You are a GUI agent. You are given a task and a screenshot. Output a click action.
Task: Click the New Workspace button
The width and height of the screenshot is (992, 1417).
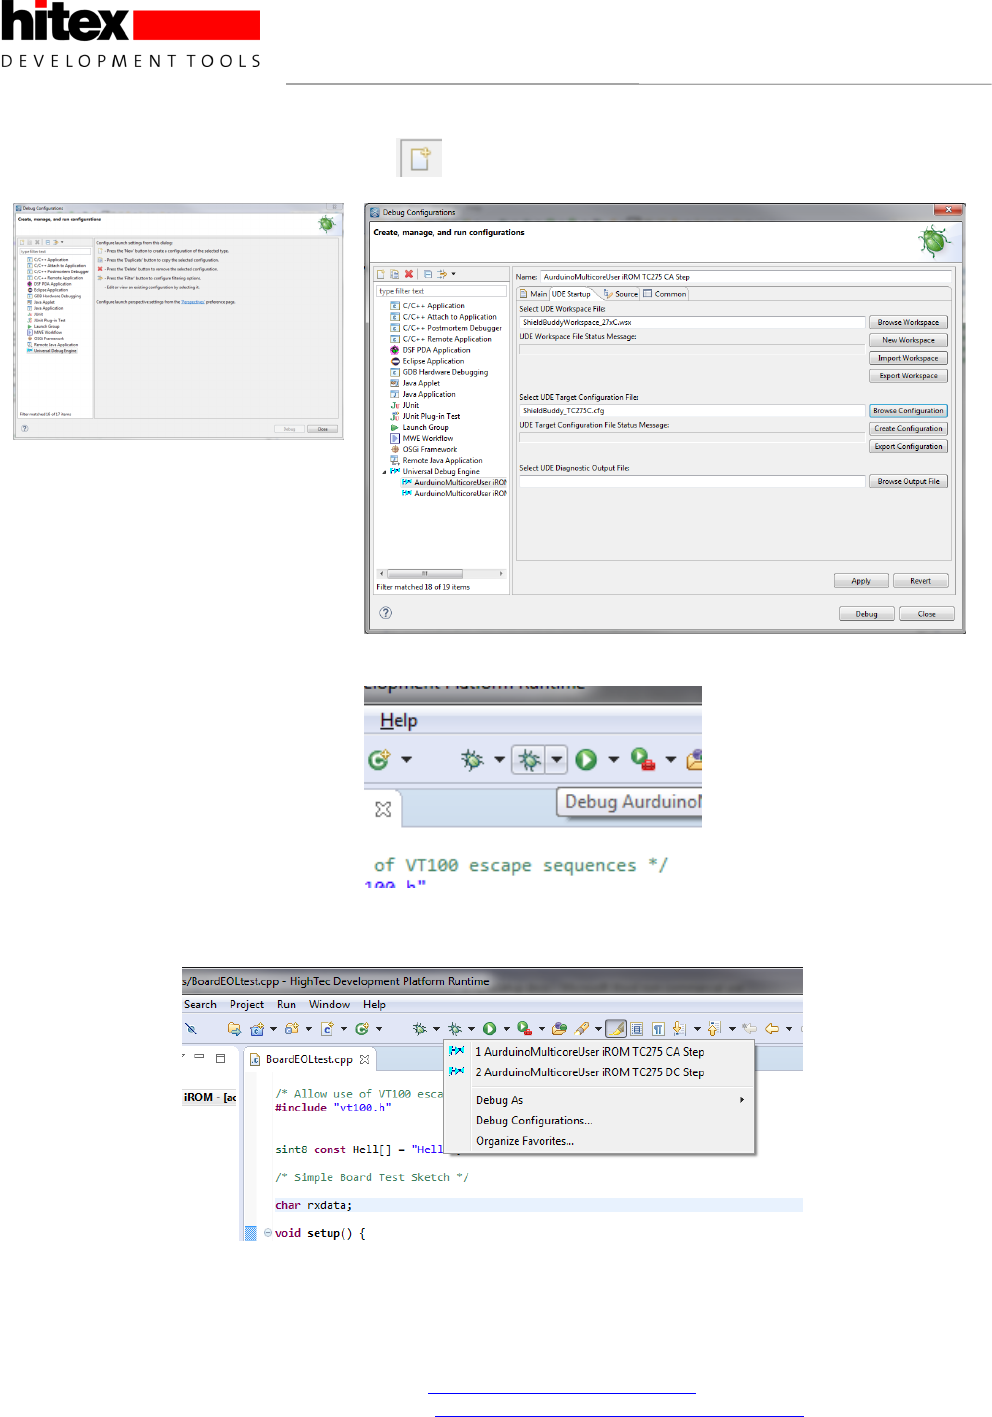point(908,340)
